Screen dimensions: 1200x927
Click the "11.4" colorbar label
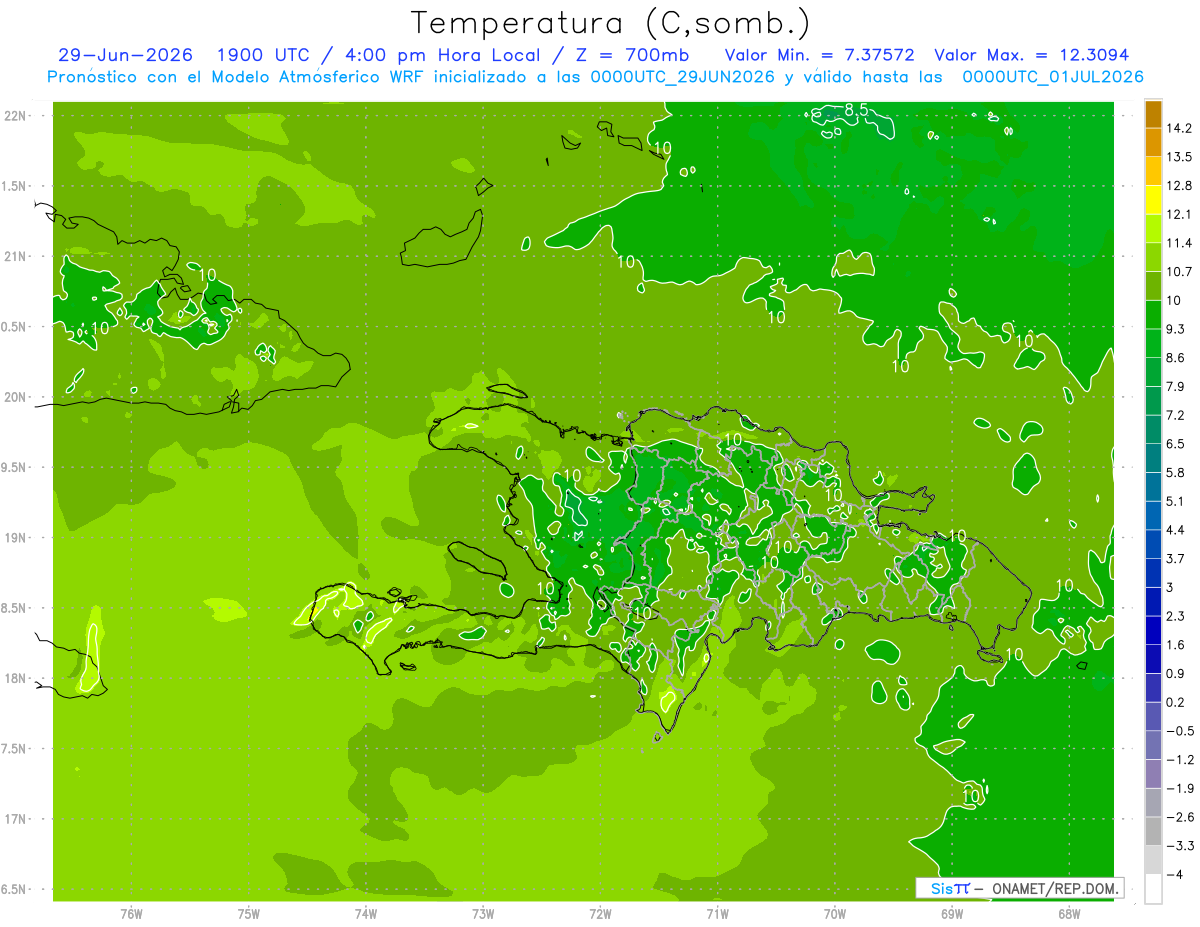coord(1180,243)
